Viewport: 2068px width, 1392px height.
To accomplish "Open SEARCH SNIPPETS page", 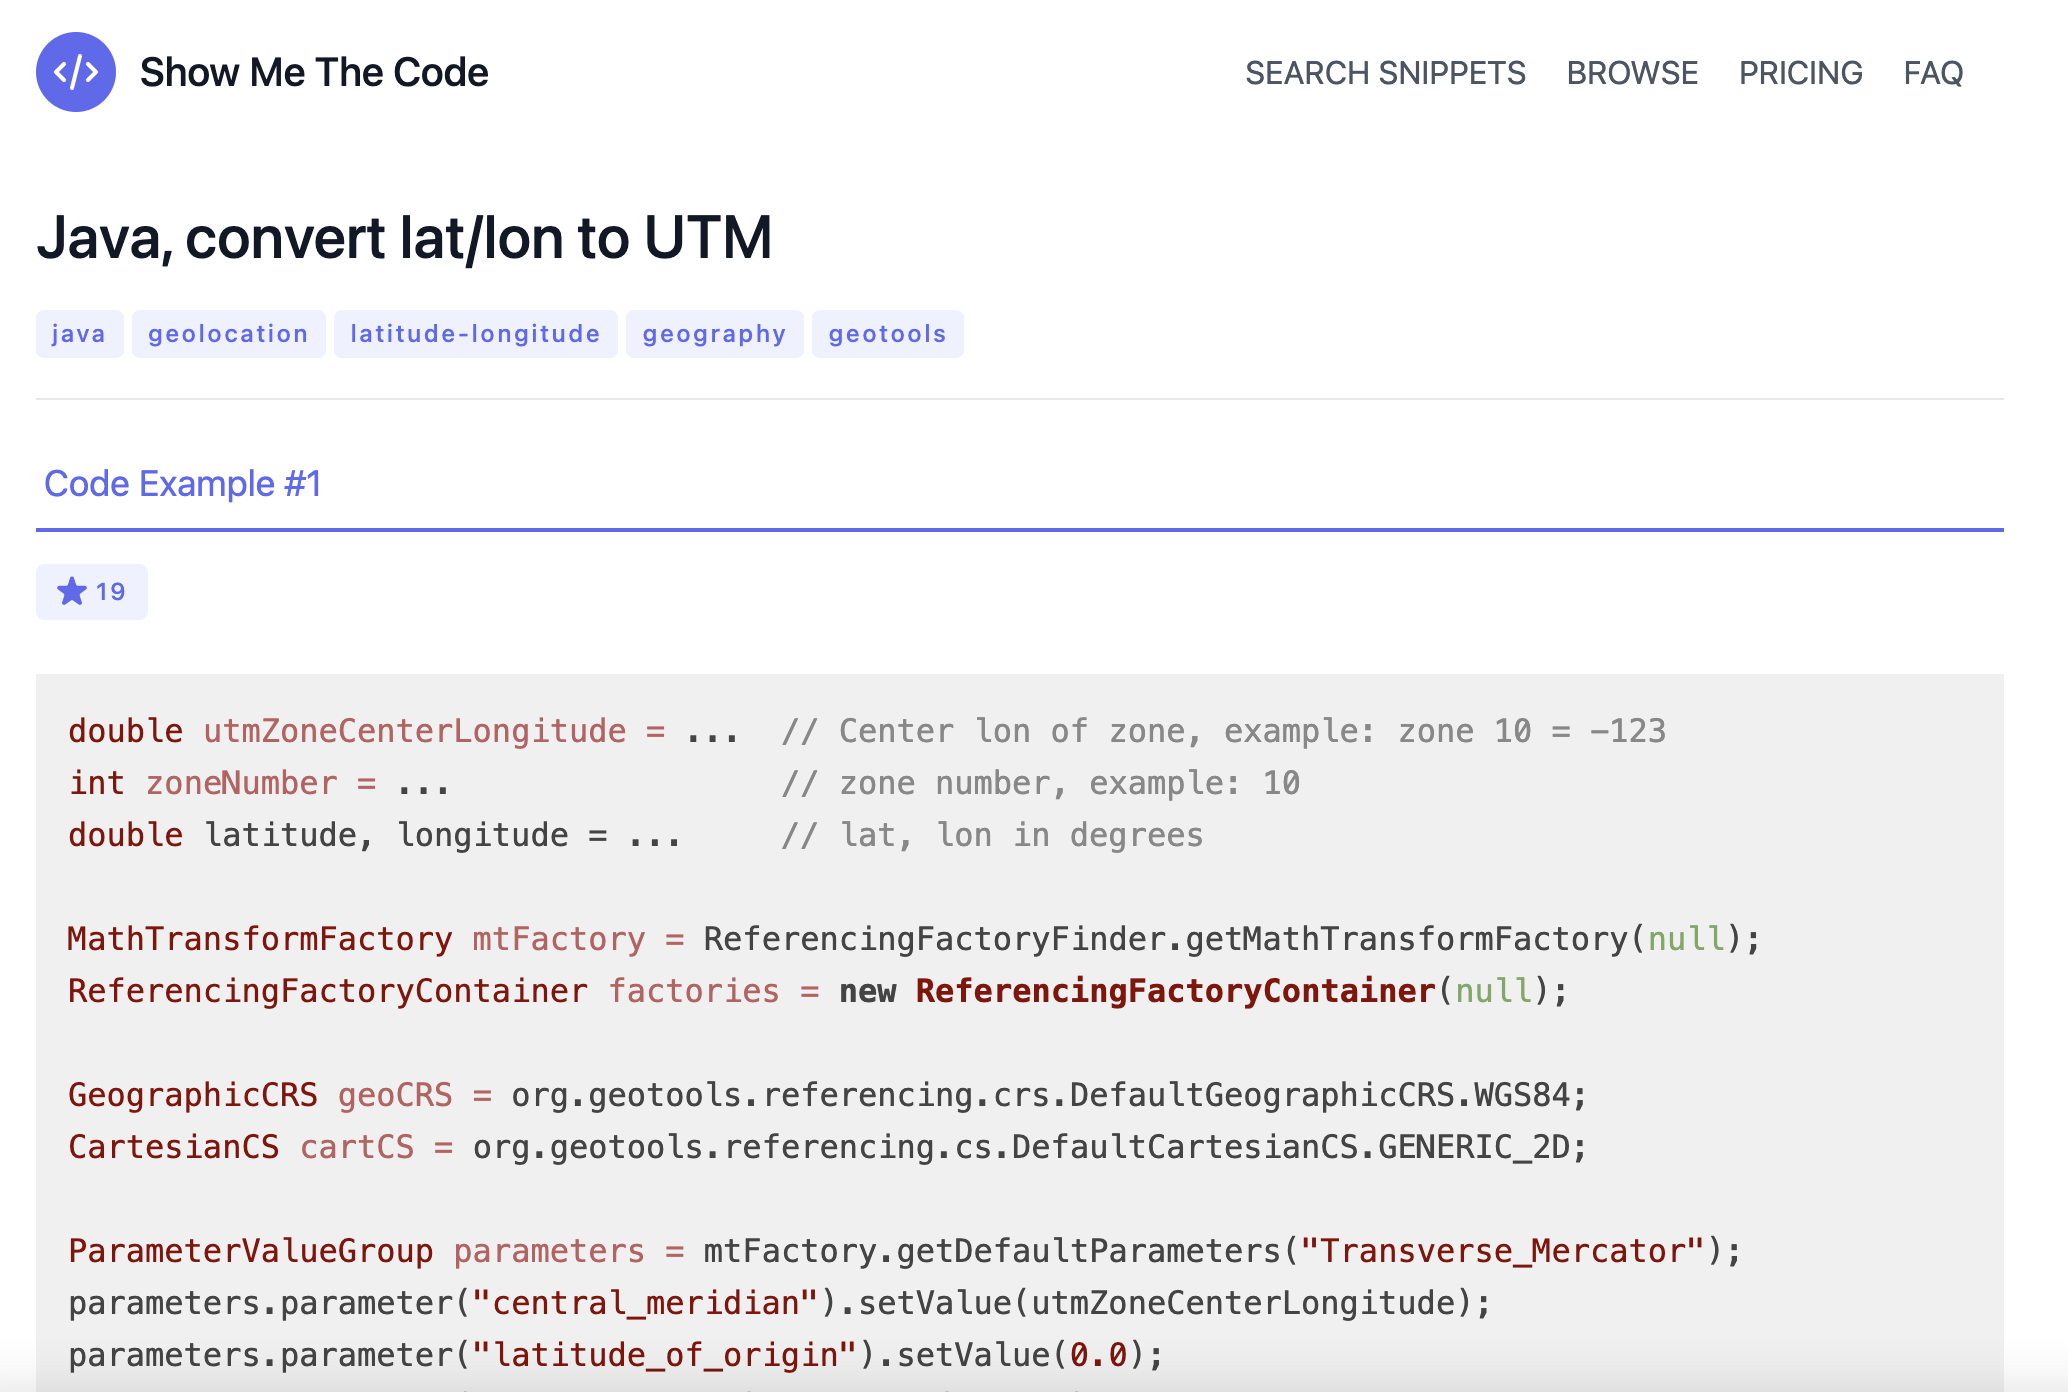I will pos(1386,73).
